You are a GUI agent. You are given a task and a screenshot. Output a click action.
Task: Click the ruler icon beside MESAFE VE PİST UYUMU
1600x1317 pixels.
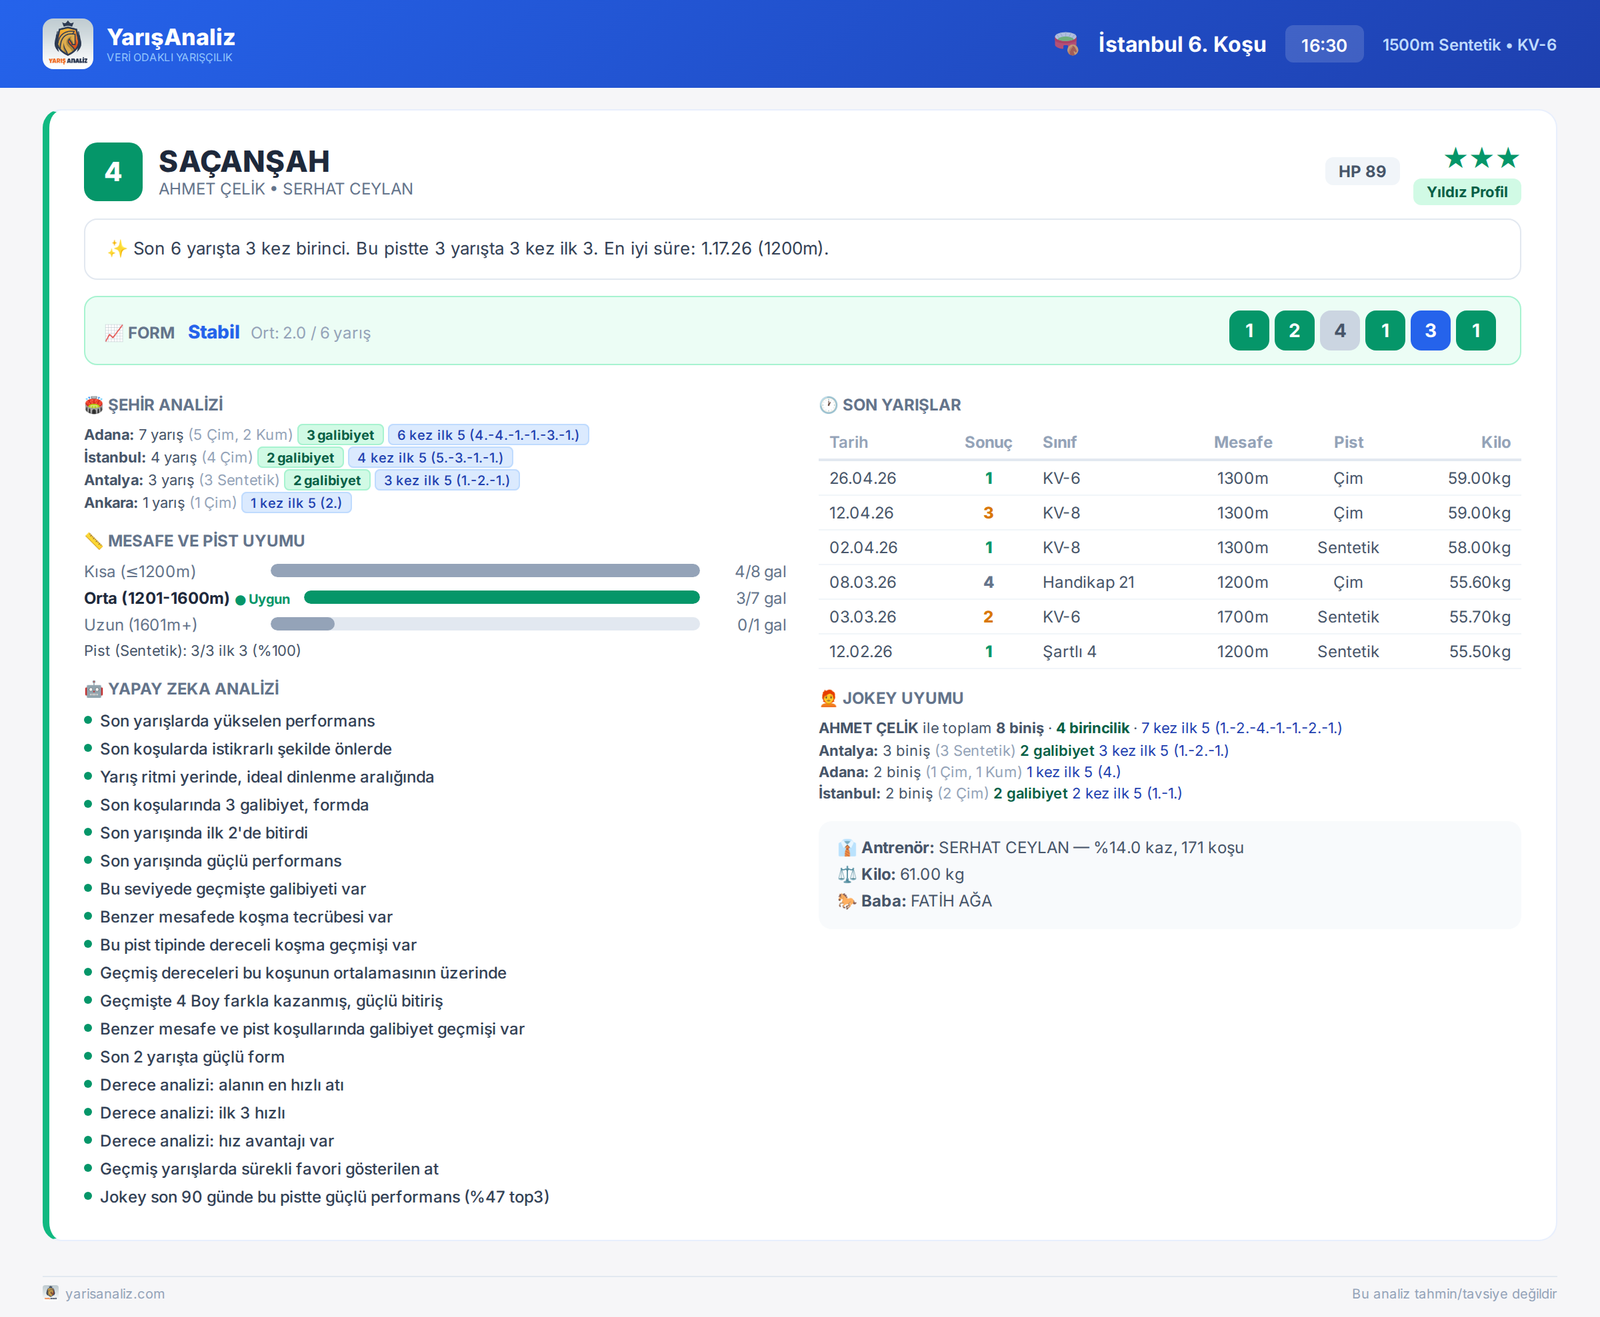click(x=94, y=541)
